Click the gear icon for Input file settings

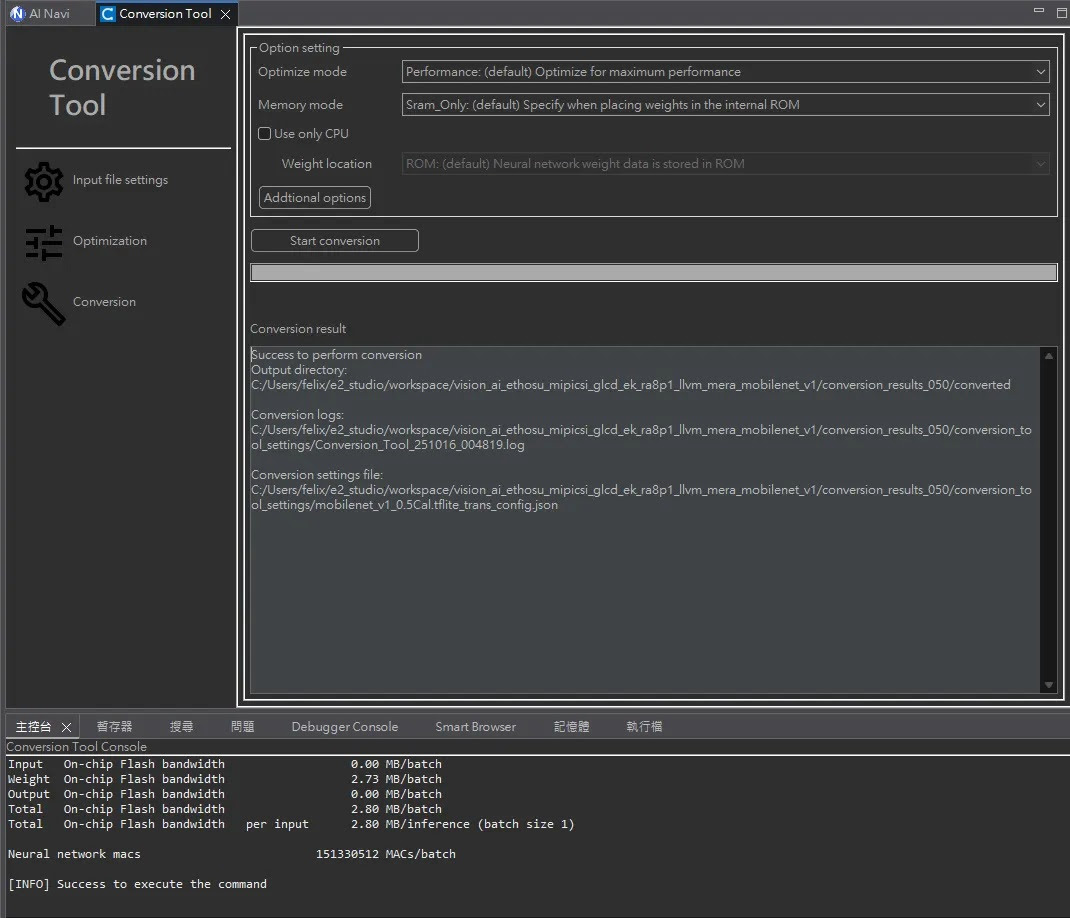[43, 181]
